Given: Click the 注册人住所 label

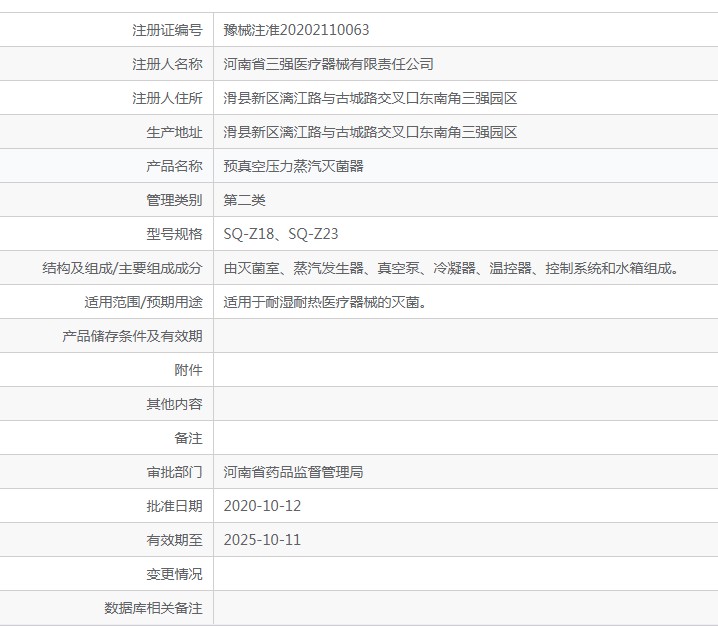Looking at the screenshot, I should coord(167,98).
